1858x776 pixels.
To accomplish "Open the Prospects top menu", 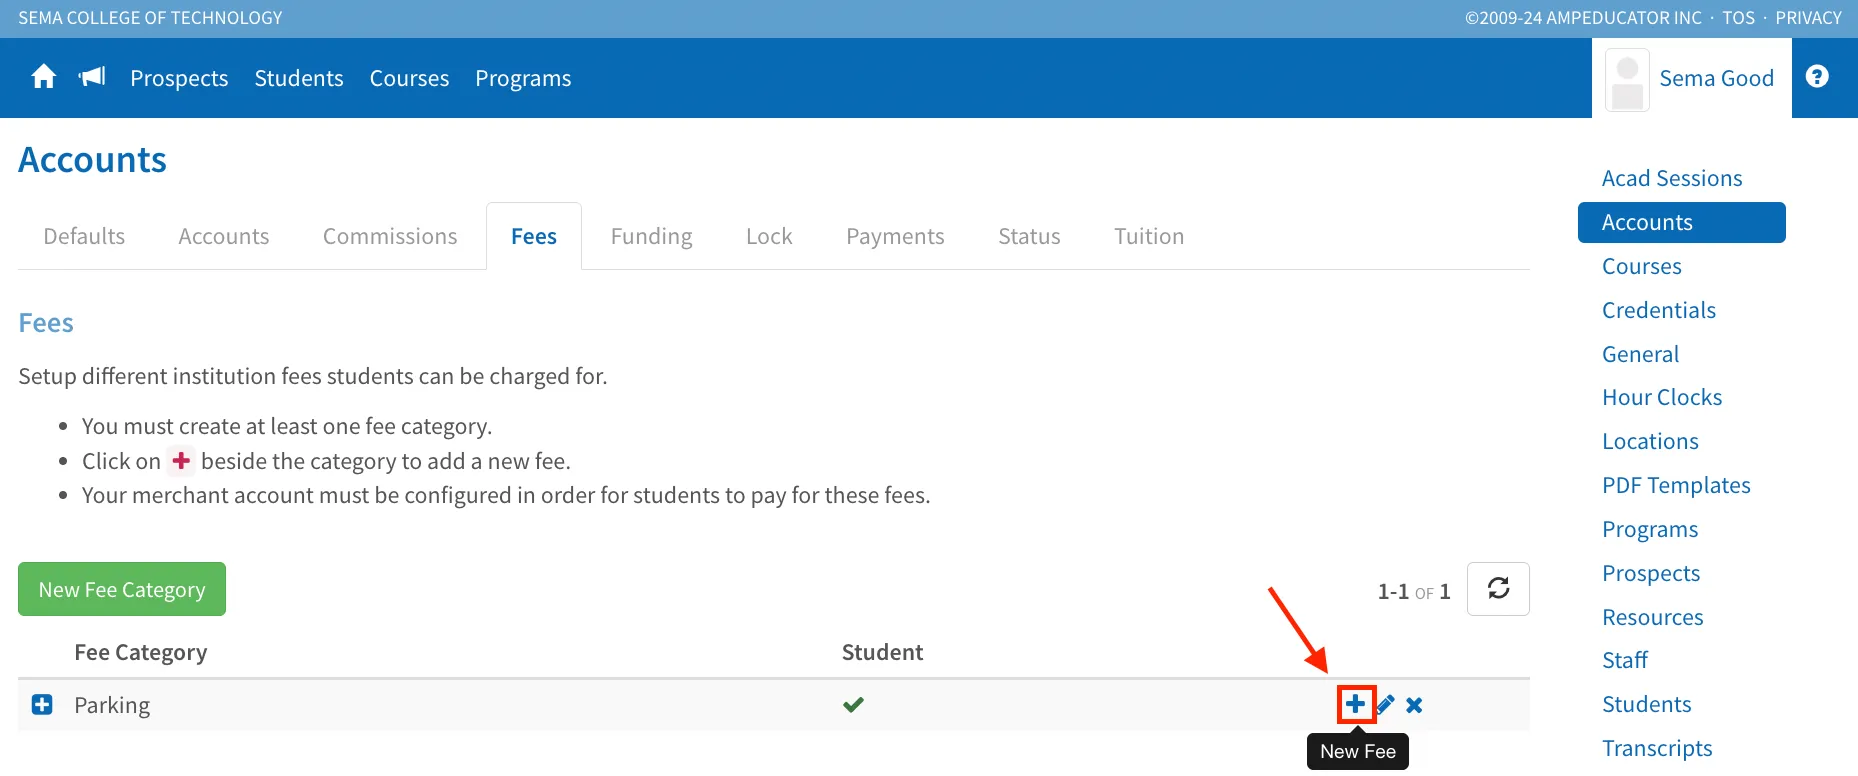I will (x=179, y=78).
